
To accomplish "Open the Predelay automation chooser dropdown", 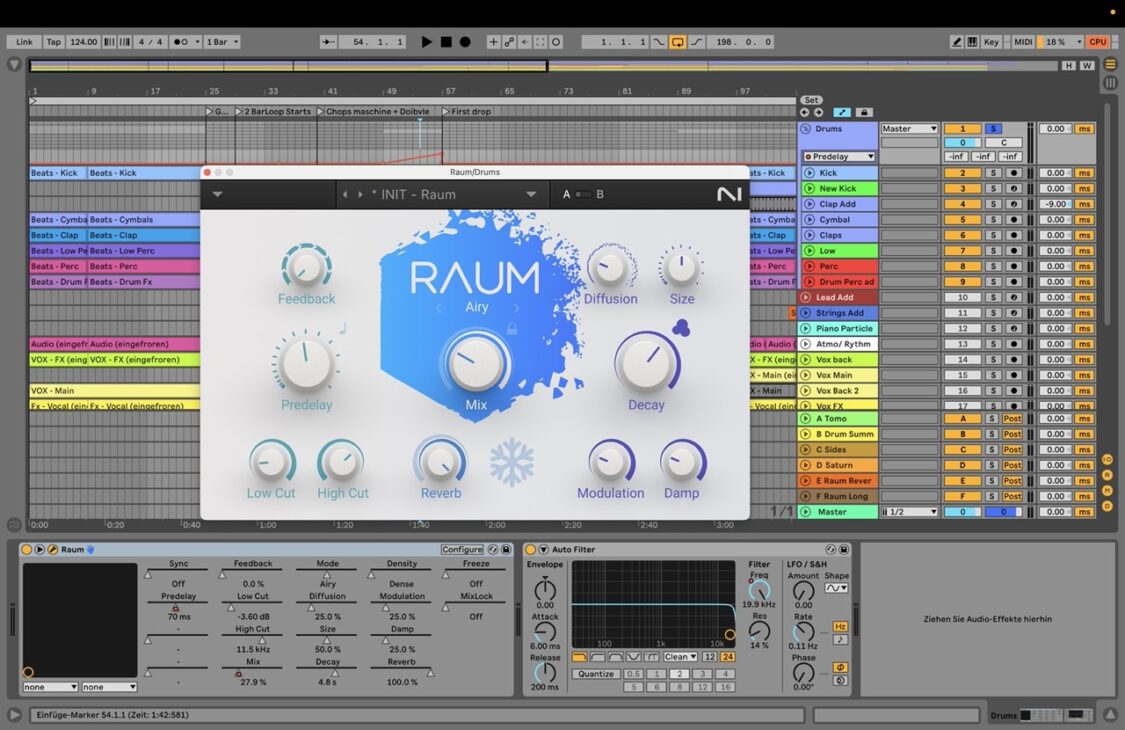I will tap(839, 156).
